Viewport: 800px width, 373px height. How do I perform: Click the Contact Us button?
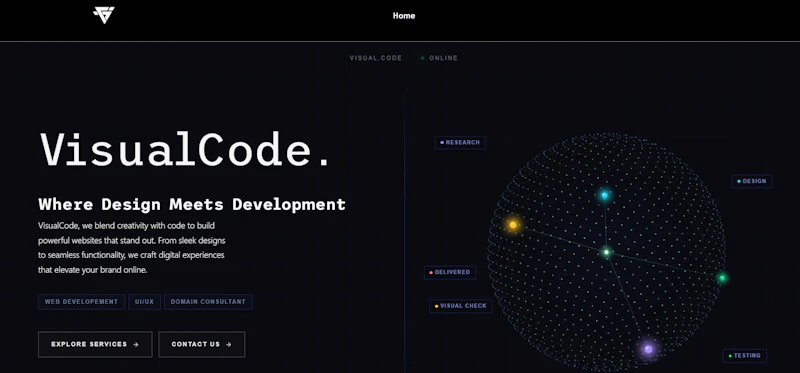point(202,344)
